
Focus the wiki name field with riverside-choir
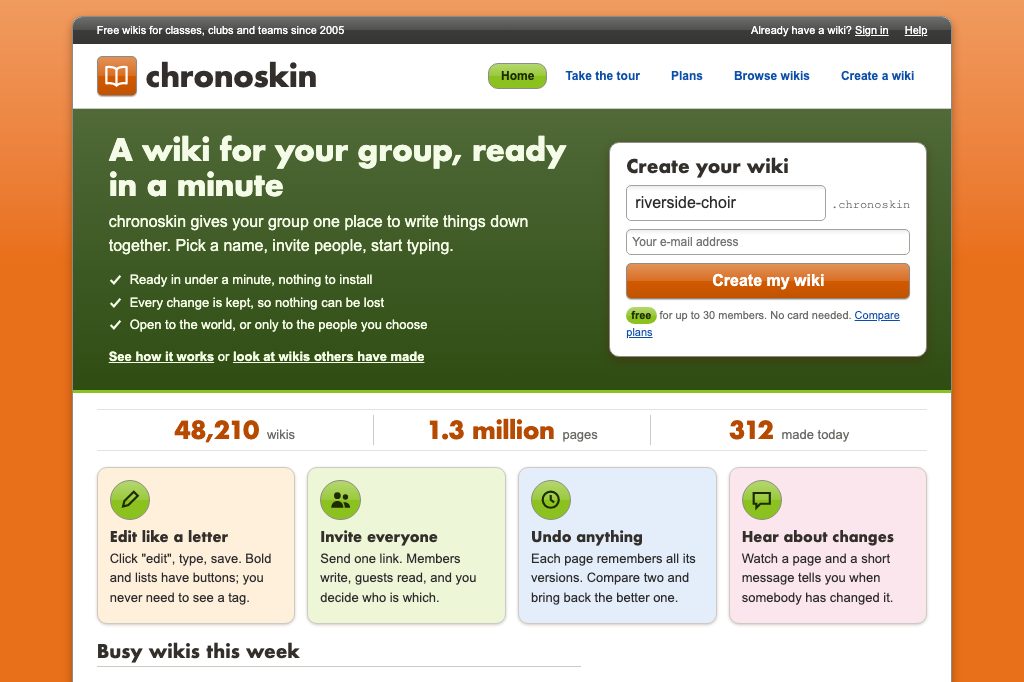coord(726,203)
